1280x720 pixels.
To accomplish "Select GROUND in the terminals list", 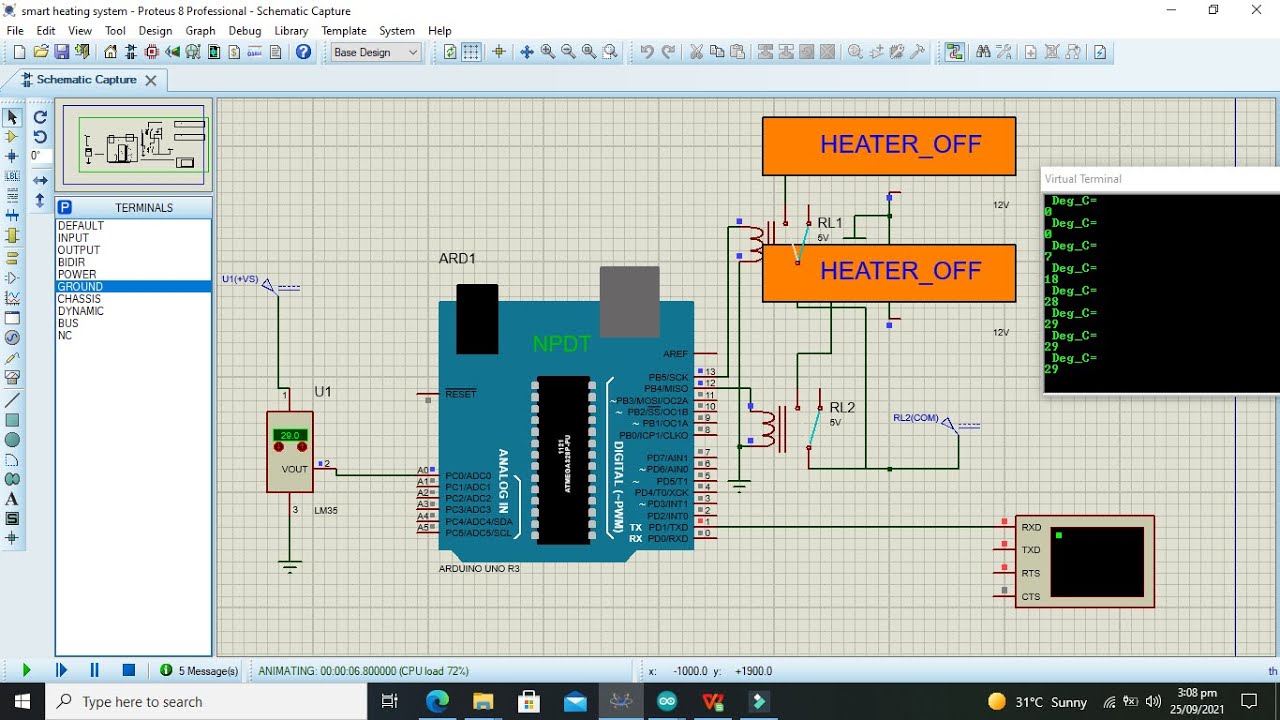I will coord(133,286).
